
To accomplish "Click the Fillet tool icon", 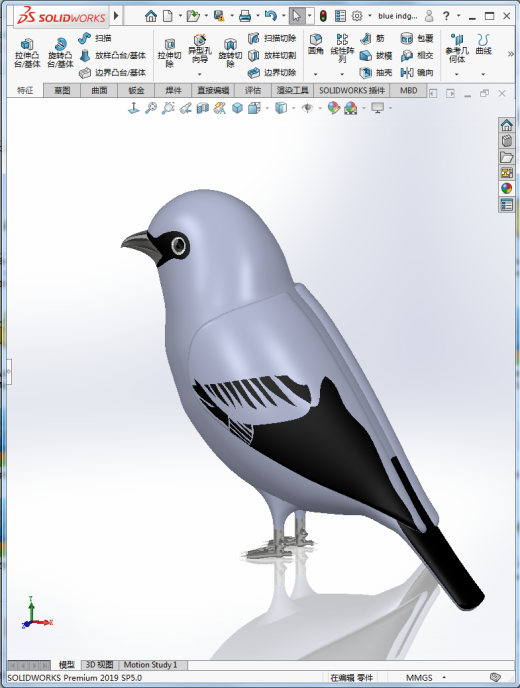I will [x=316, y=43].
